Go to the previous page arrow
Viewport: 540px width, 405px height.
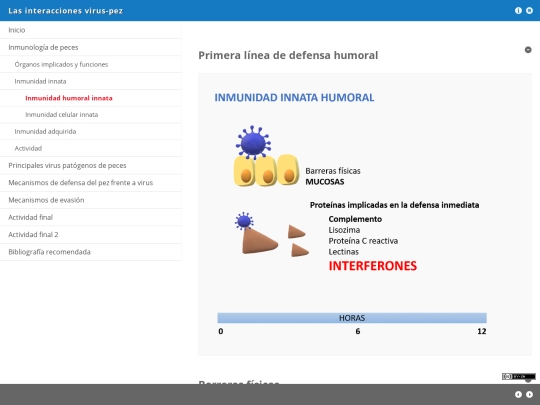pos(518,394)
